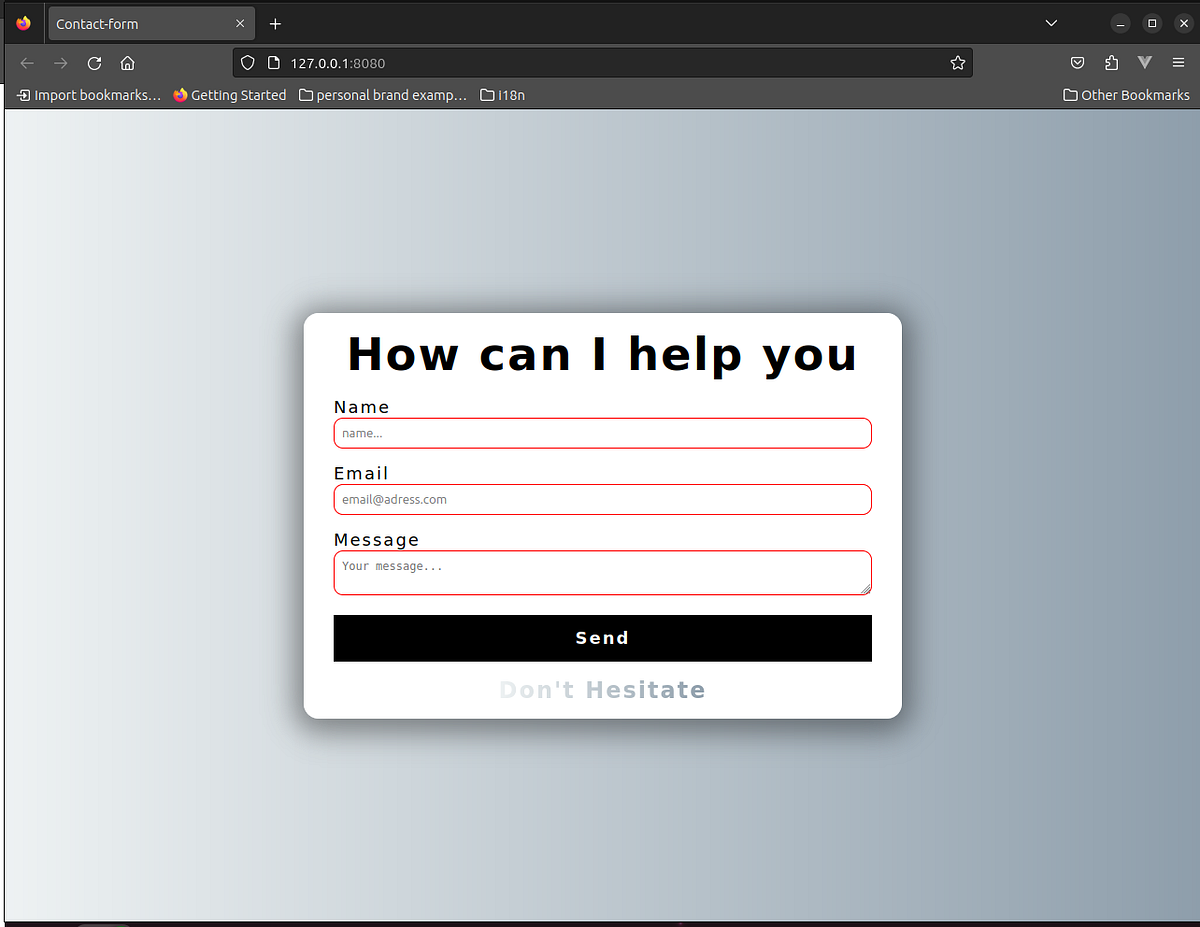Open a new browser tab
Viewport: 1200px width, 927px height.
[x=275, y=23]
